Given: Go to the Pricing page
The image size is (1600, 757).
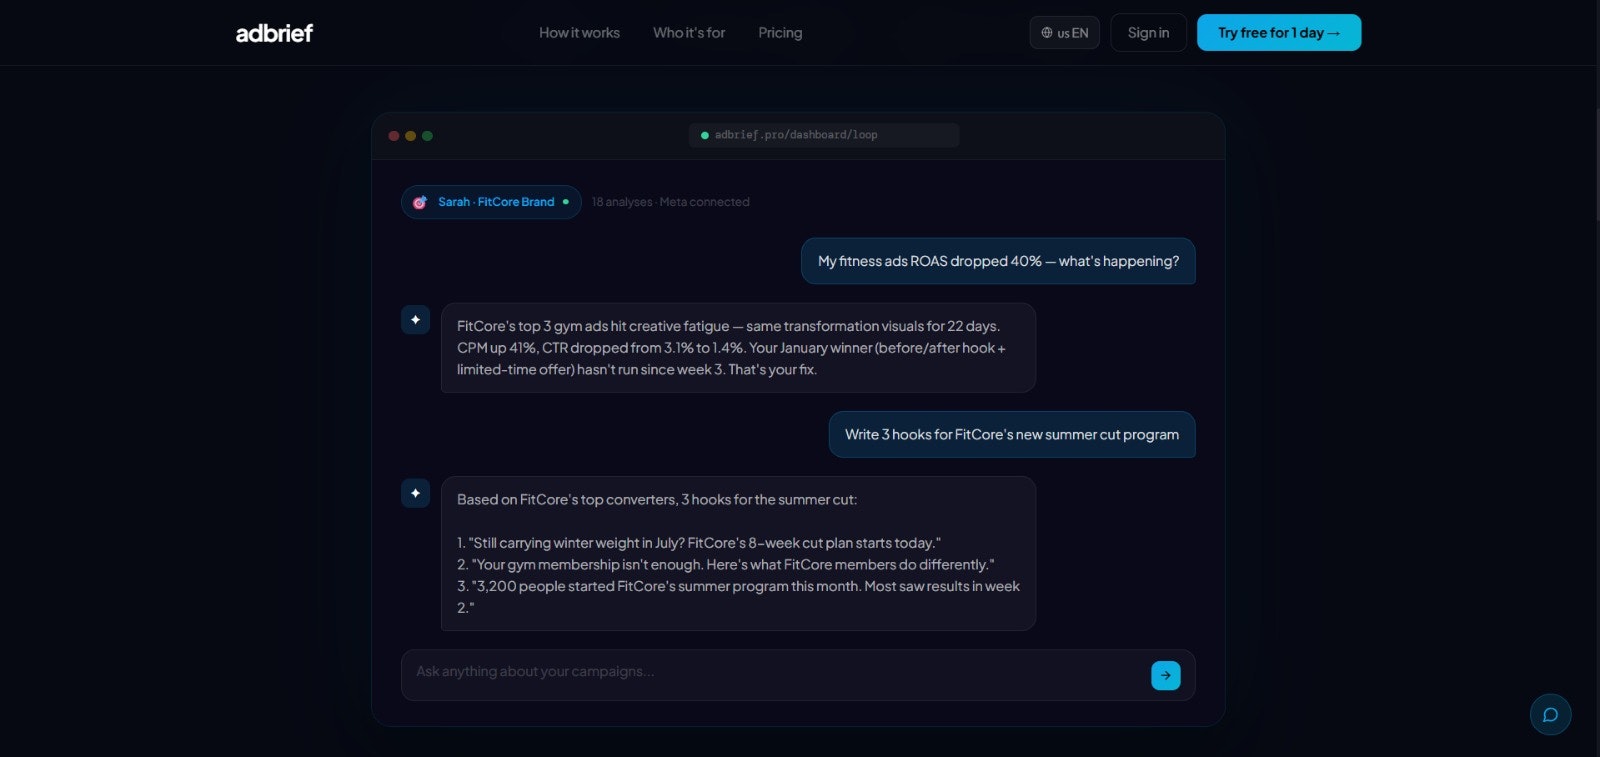Looking at the screenshot, I should (x=780, y=33).
